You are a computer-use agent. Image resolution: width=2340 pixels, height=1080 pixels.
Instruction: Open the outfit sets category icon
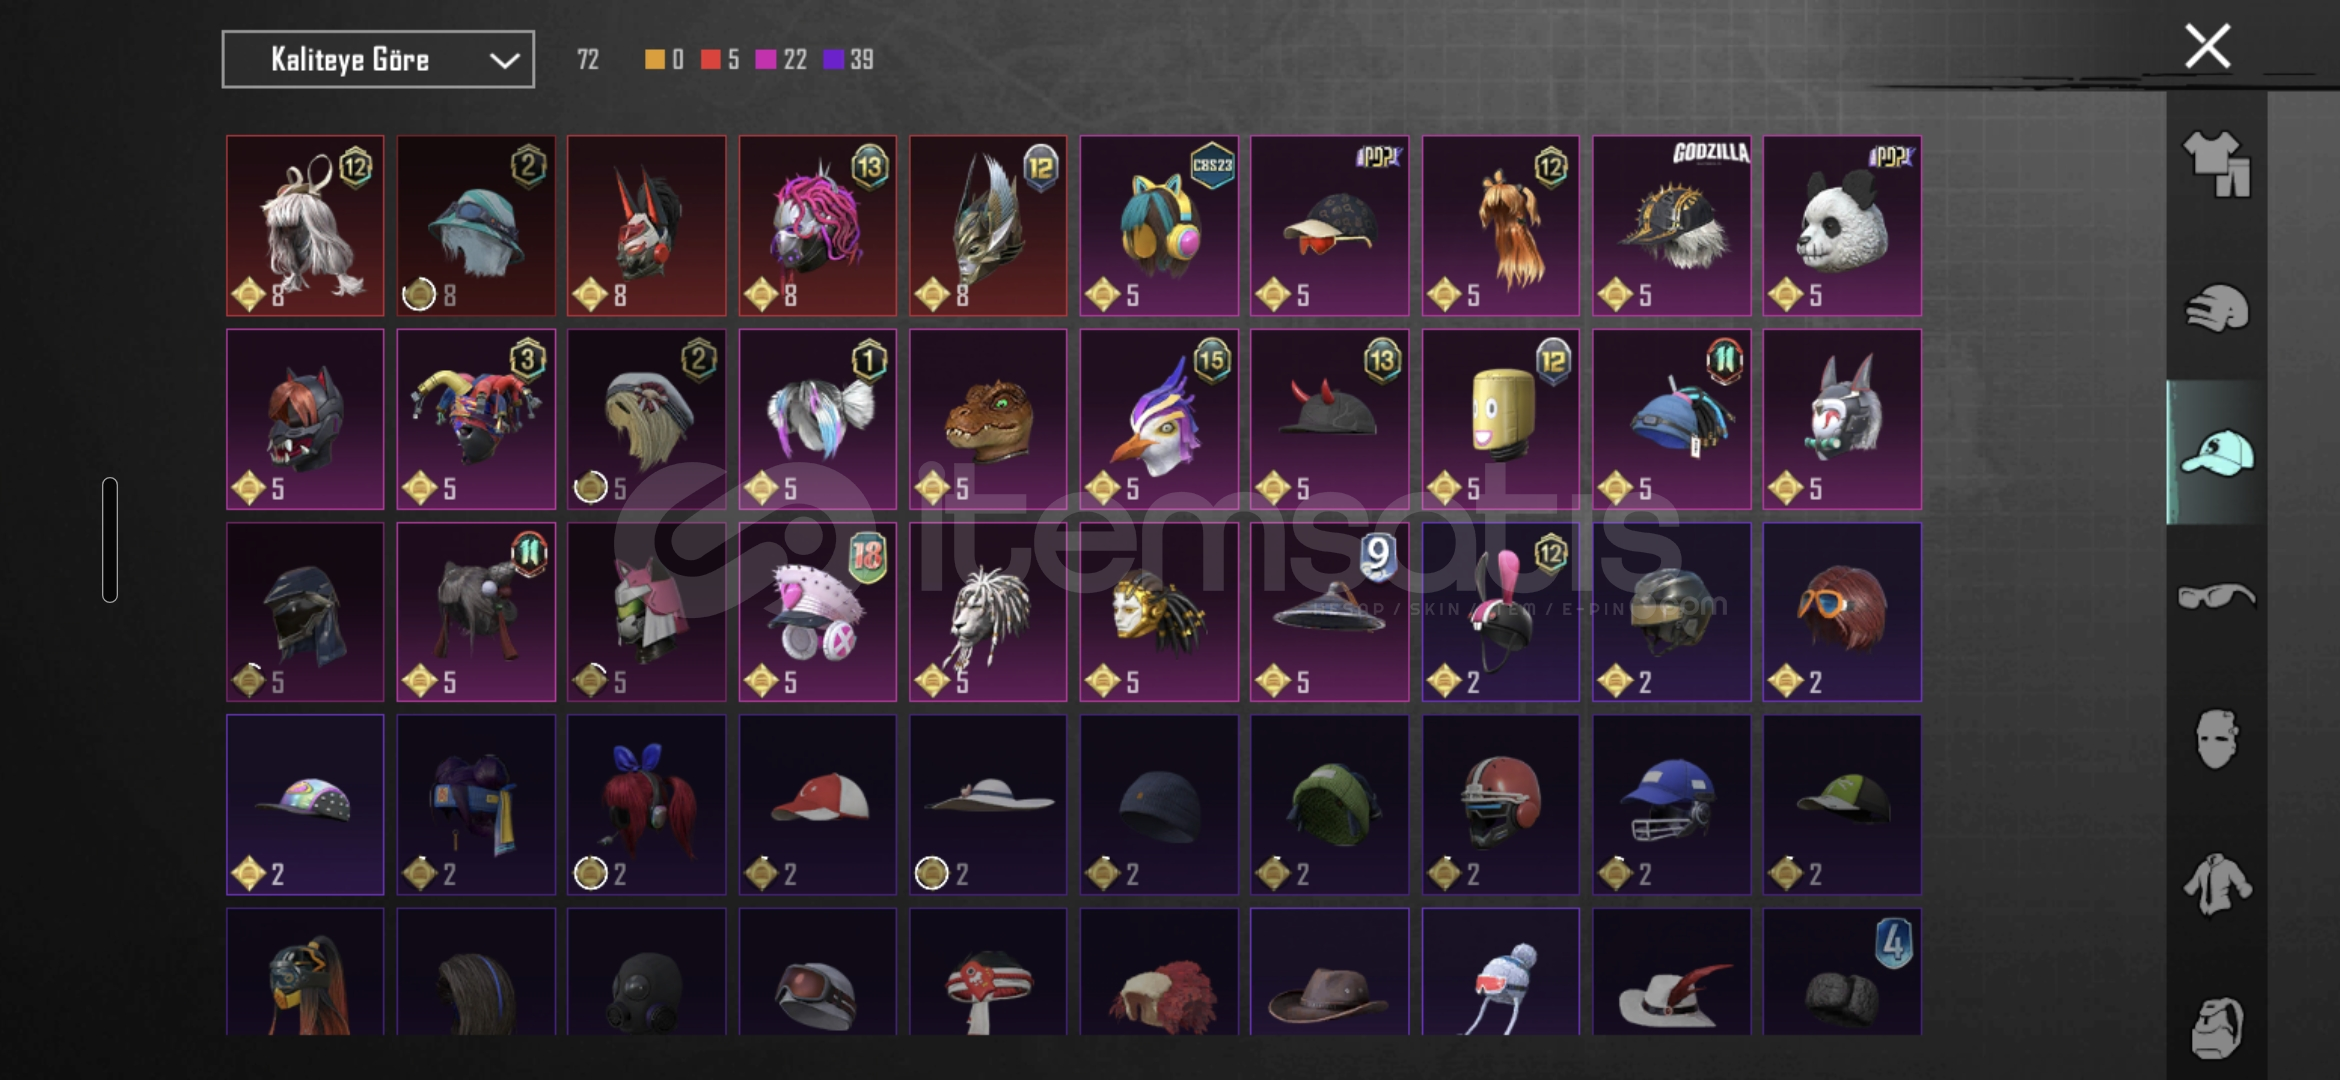2216,163
